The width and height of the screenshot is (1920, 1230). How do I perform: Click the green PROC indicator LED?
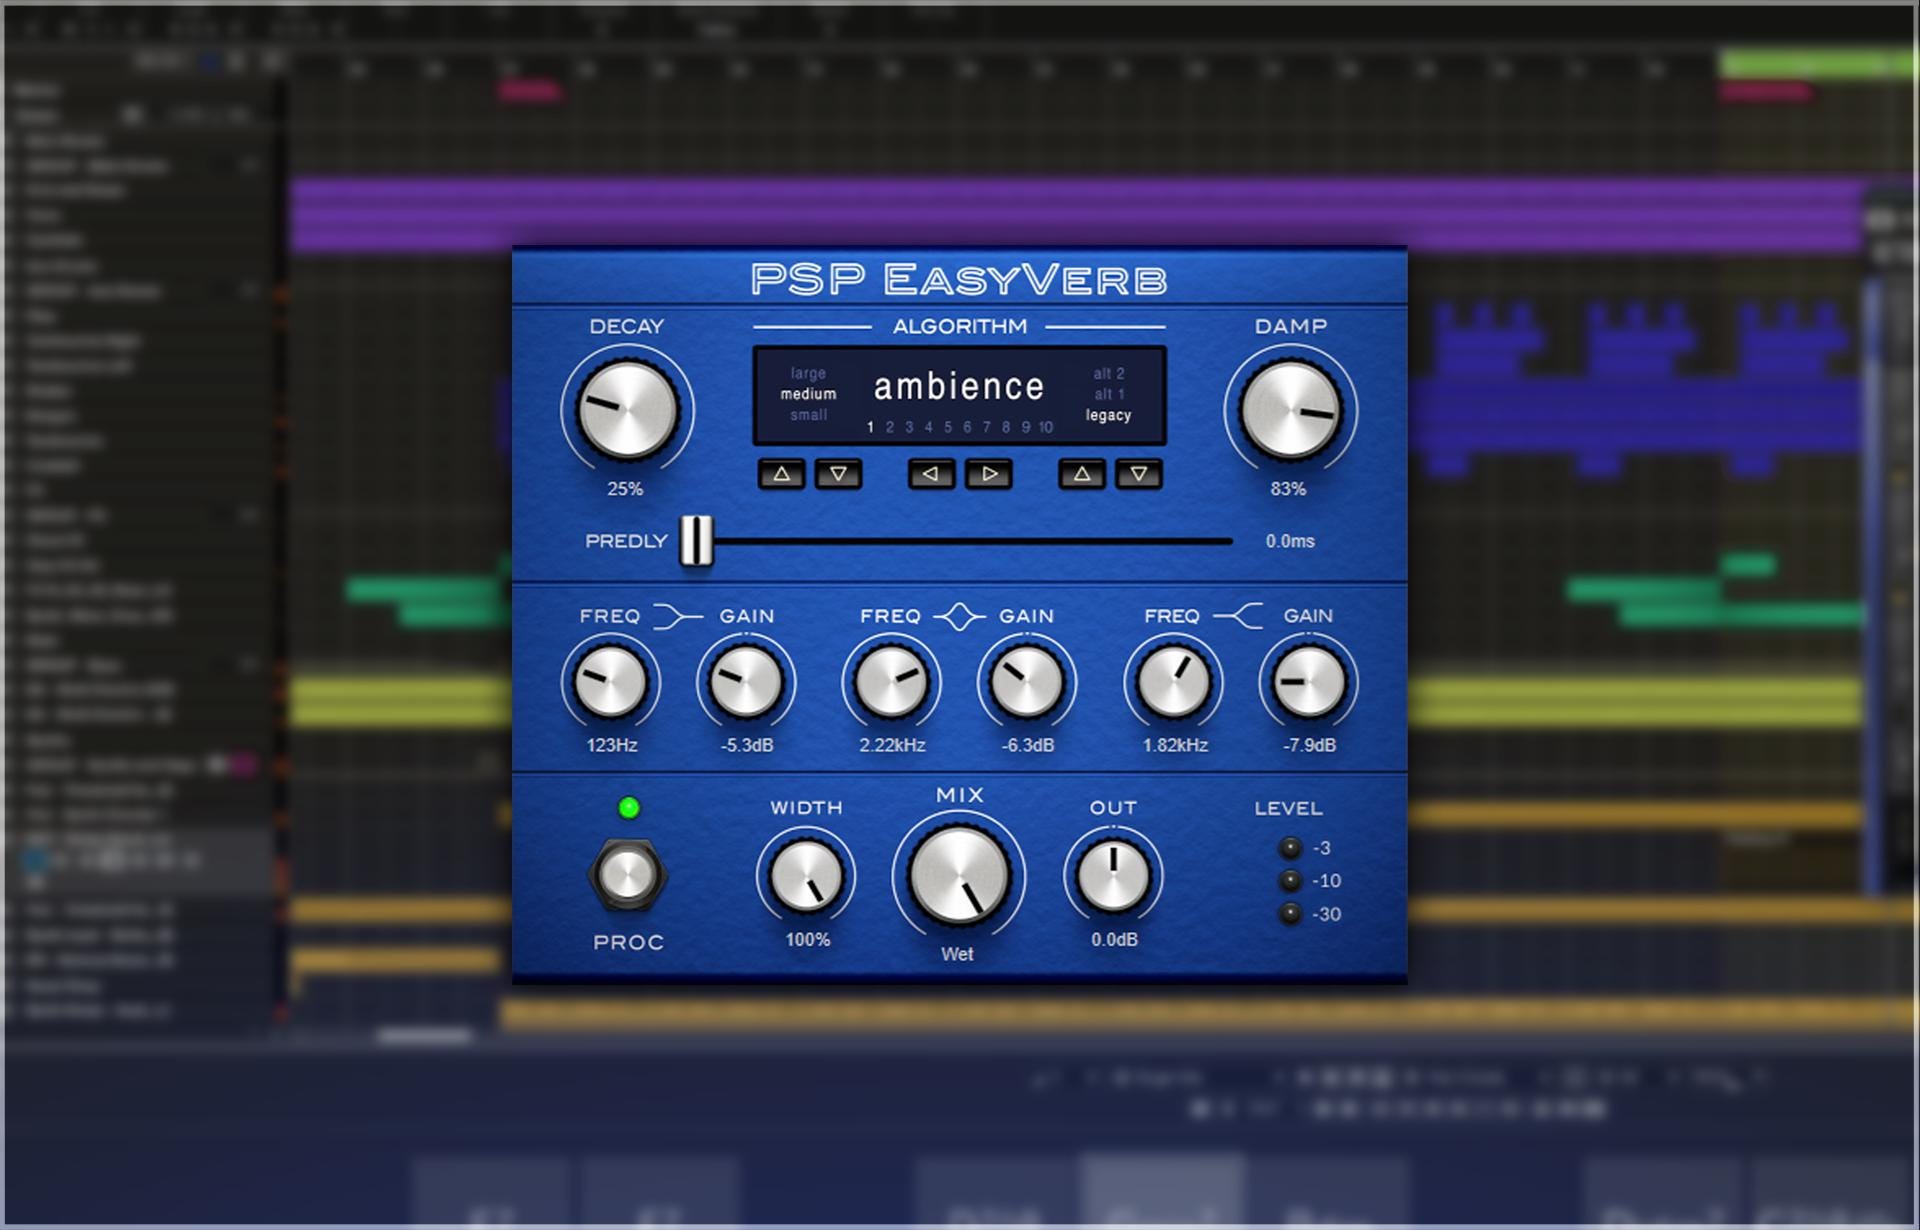point(629,808)
